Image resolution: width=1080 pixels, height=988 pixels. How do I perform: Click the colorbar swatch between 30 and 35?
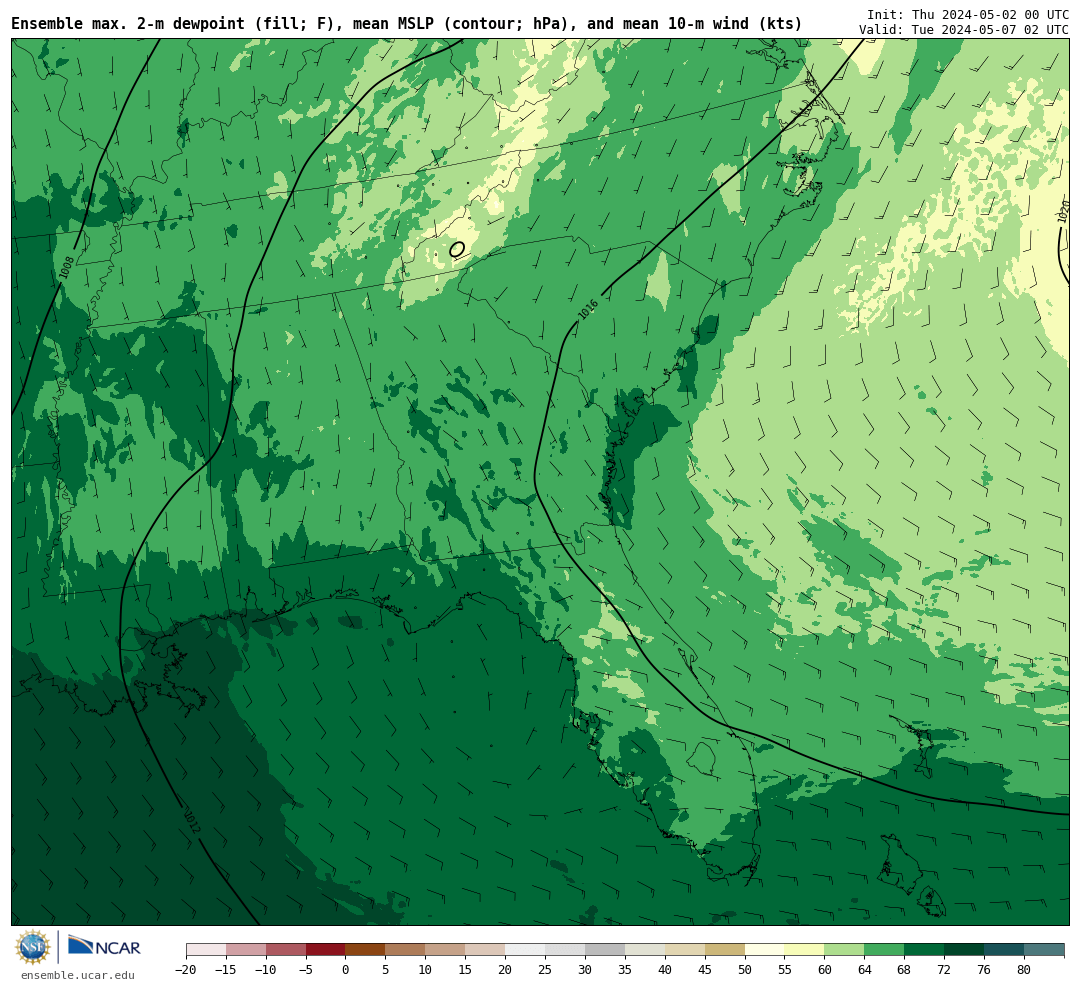click(x=604, y=950)
